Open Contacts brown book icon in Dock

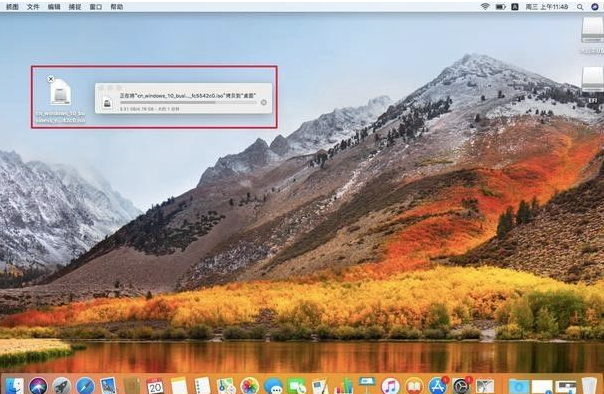pos(132,386)
